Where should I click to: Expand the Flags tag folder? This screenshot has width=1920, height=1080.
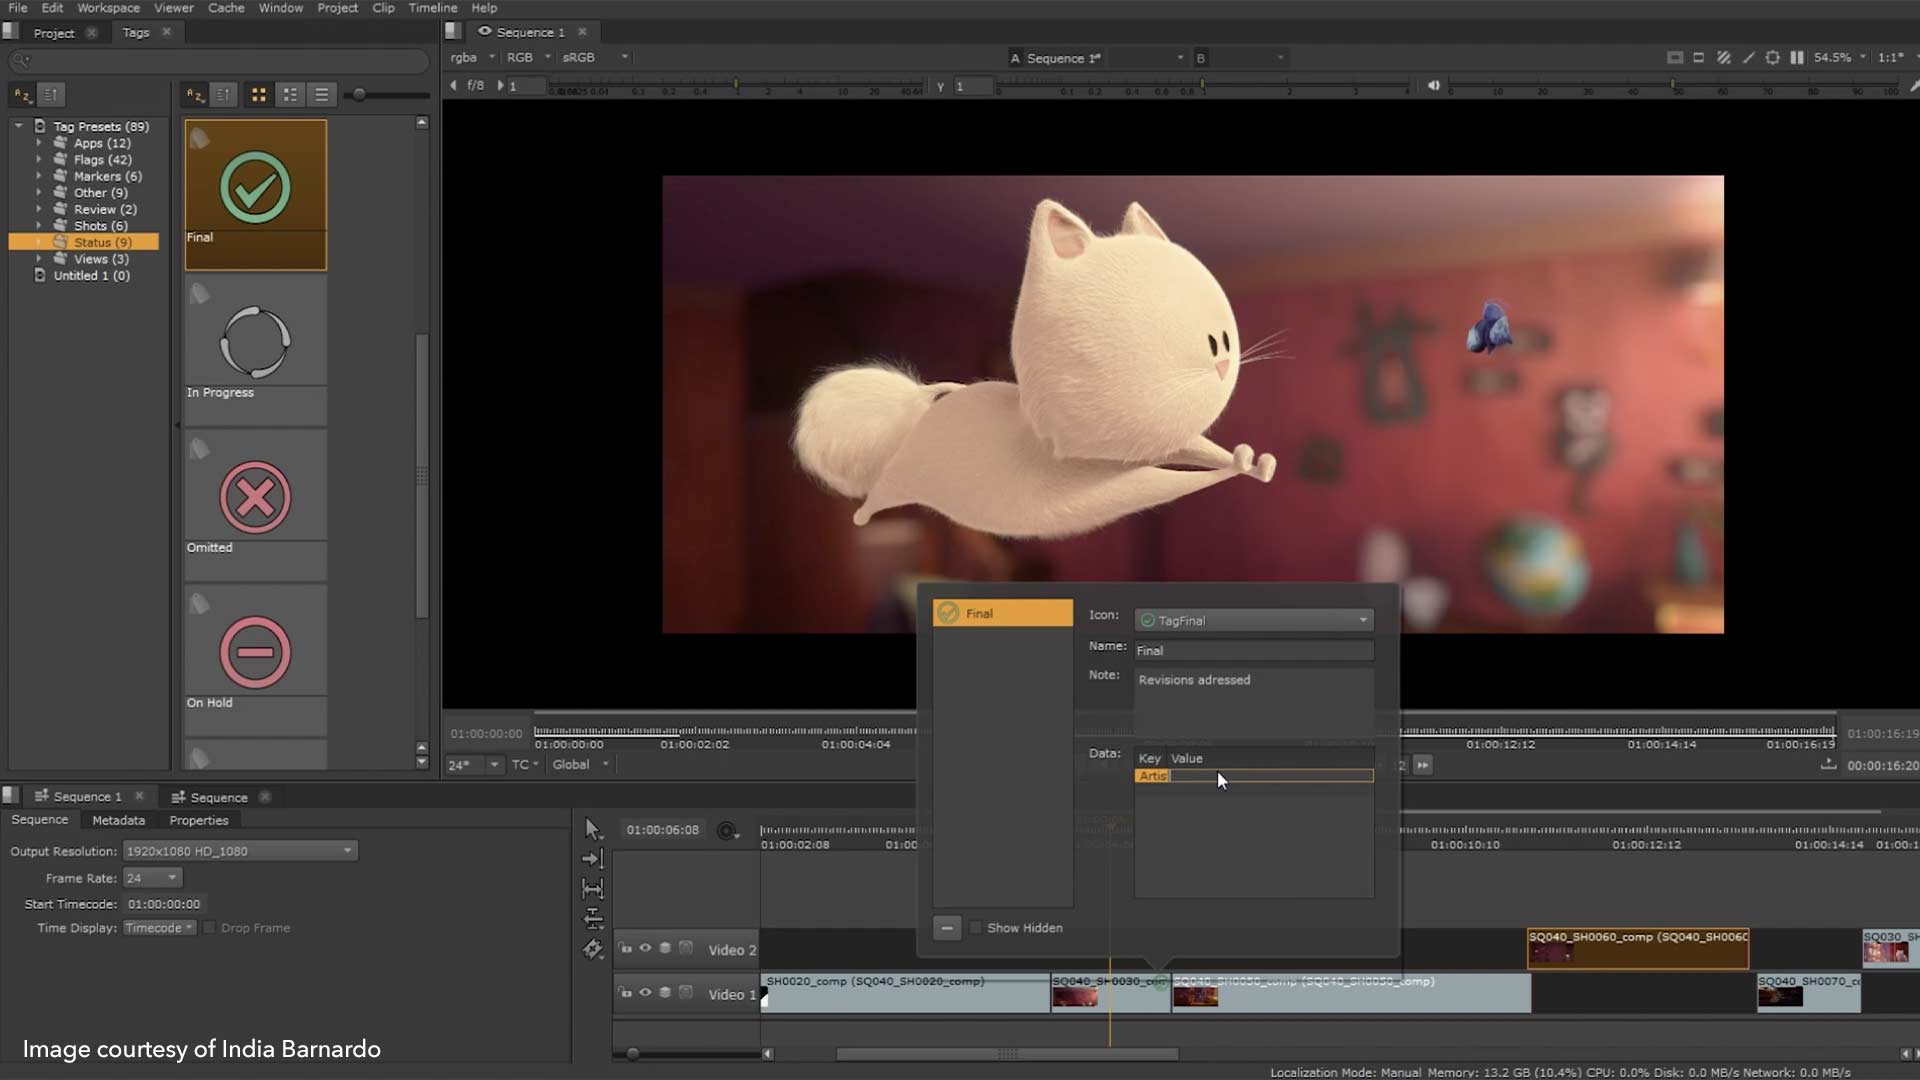click(x=39, y=160)
